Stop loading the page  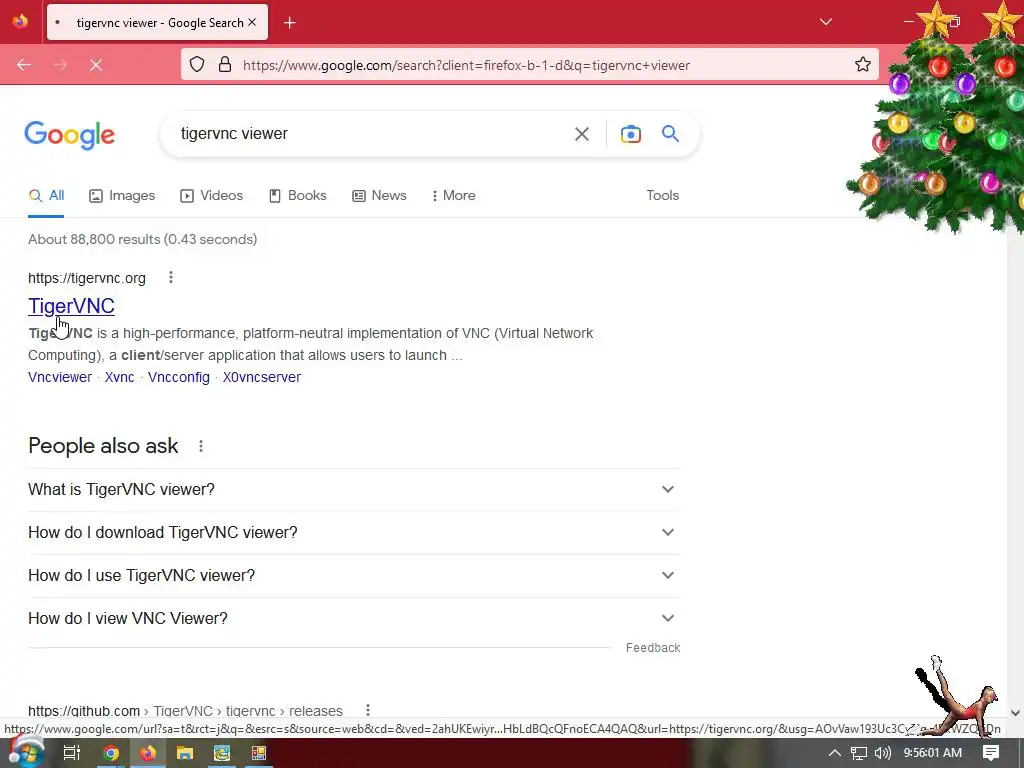point(96,65)
